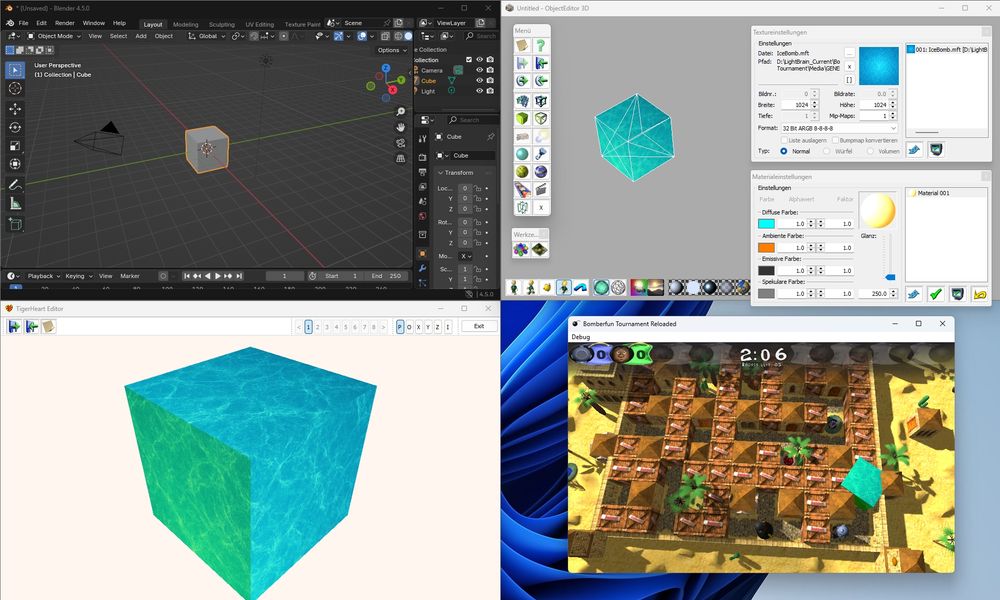Screen dimensions: 1000x600
Task: Click the yellow undo arrow in Materialeinstellungen
Action: pos(980,294)
